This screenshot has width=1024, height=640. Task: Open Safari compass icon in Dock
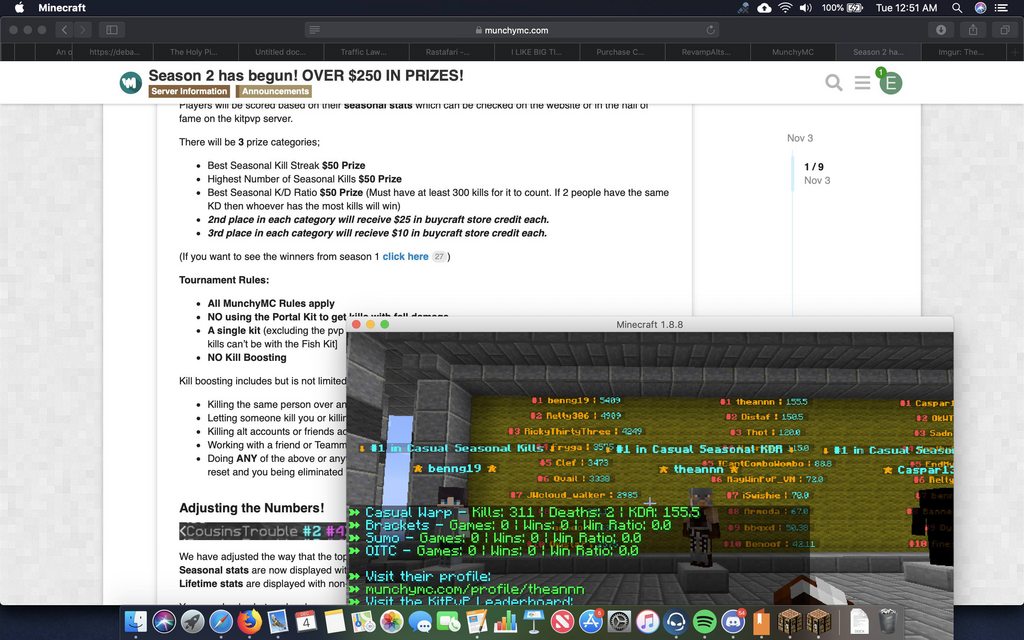click(x=221, y=621)
